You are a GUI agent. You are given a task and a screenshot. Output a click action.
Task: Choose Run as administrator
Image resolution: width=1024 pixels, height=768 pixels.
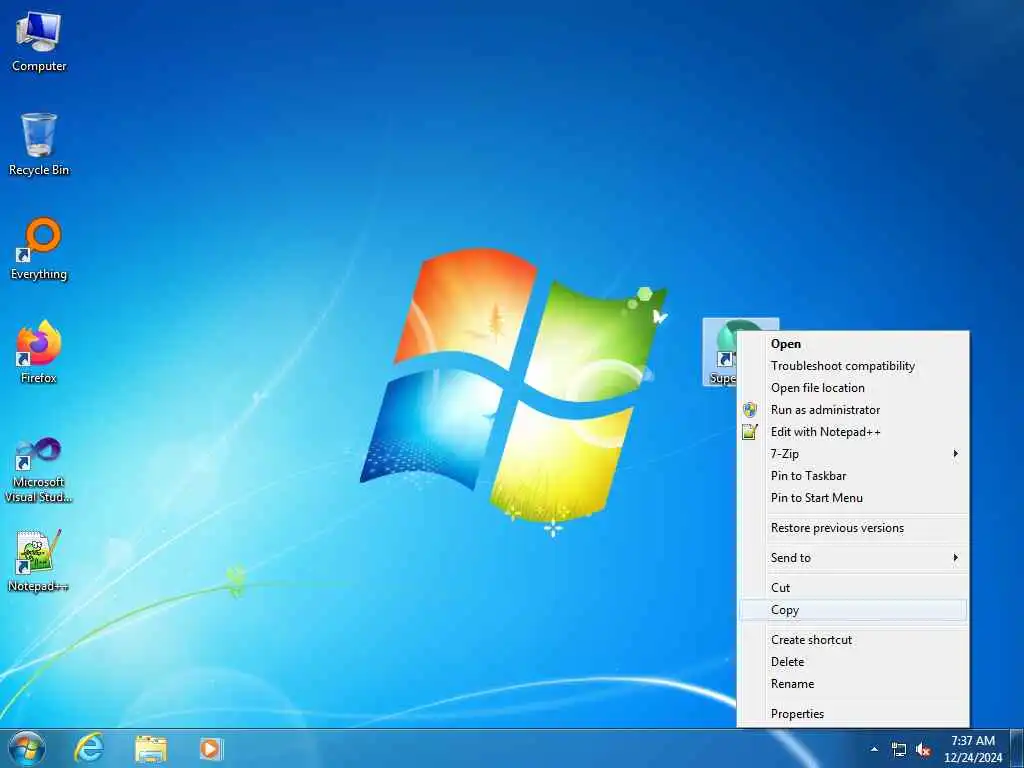point(853,410)
